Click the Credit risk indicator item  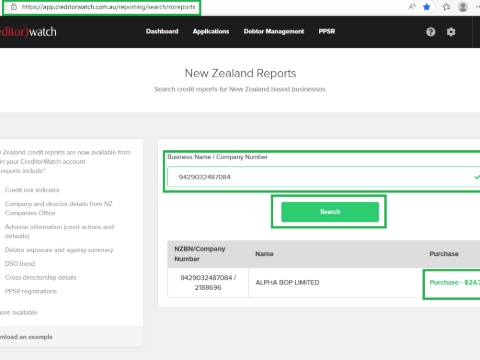pyautogui.click(x=32, y=190)
